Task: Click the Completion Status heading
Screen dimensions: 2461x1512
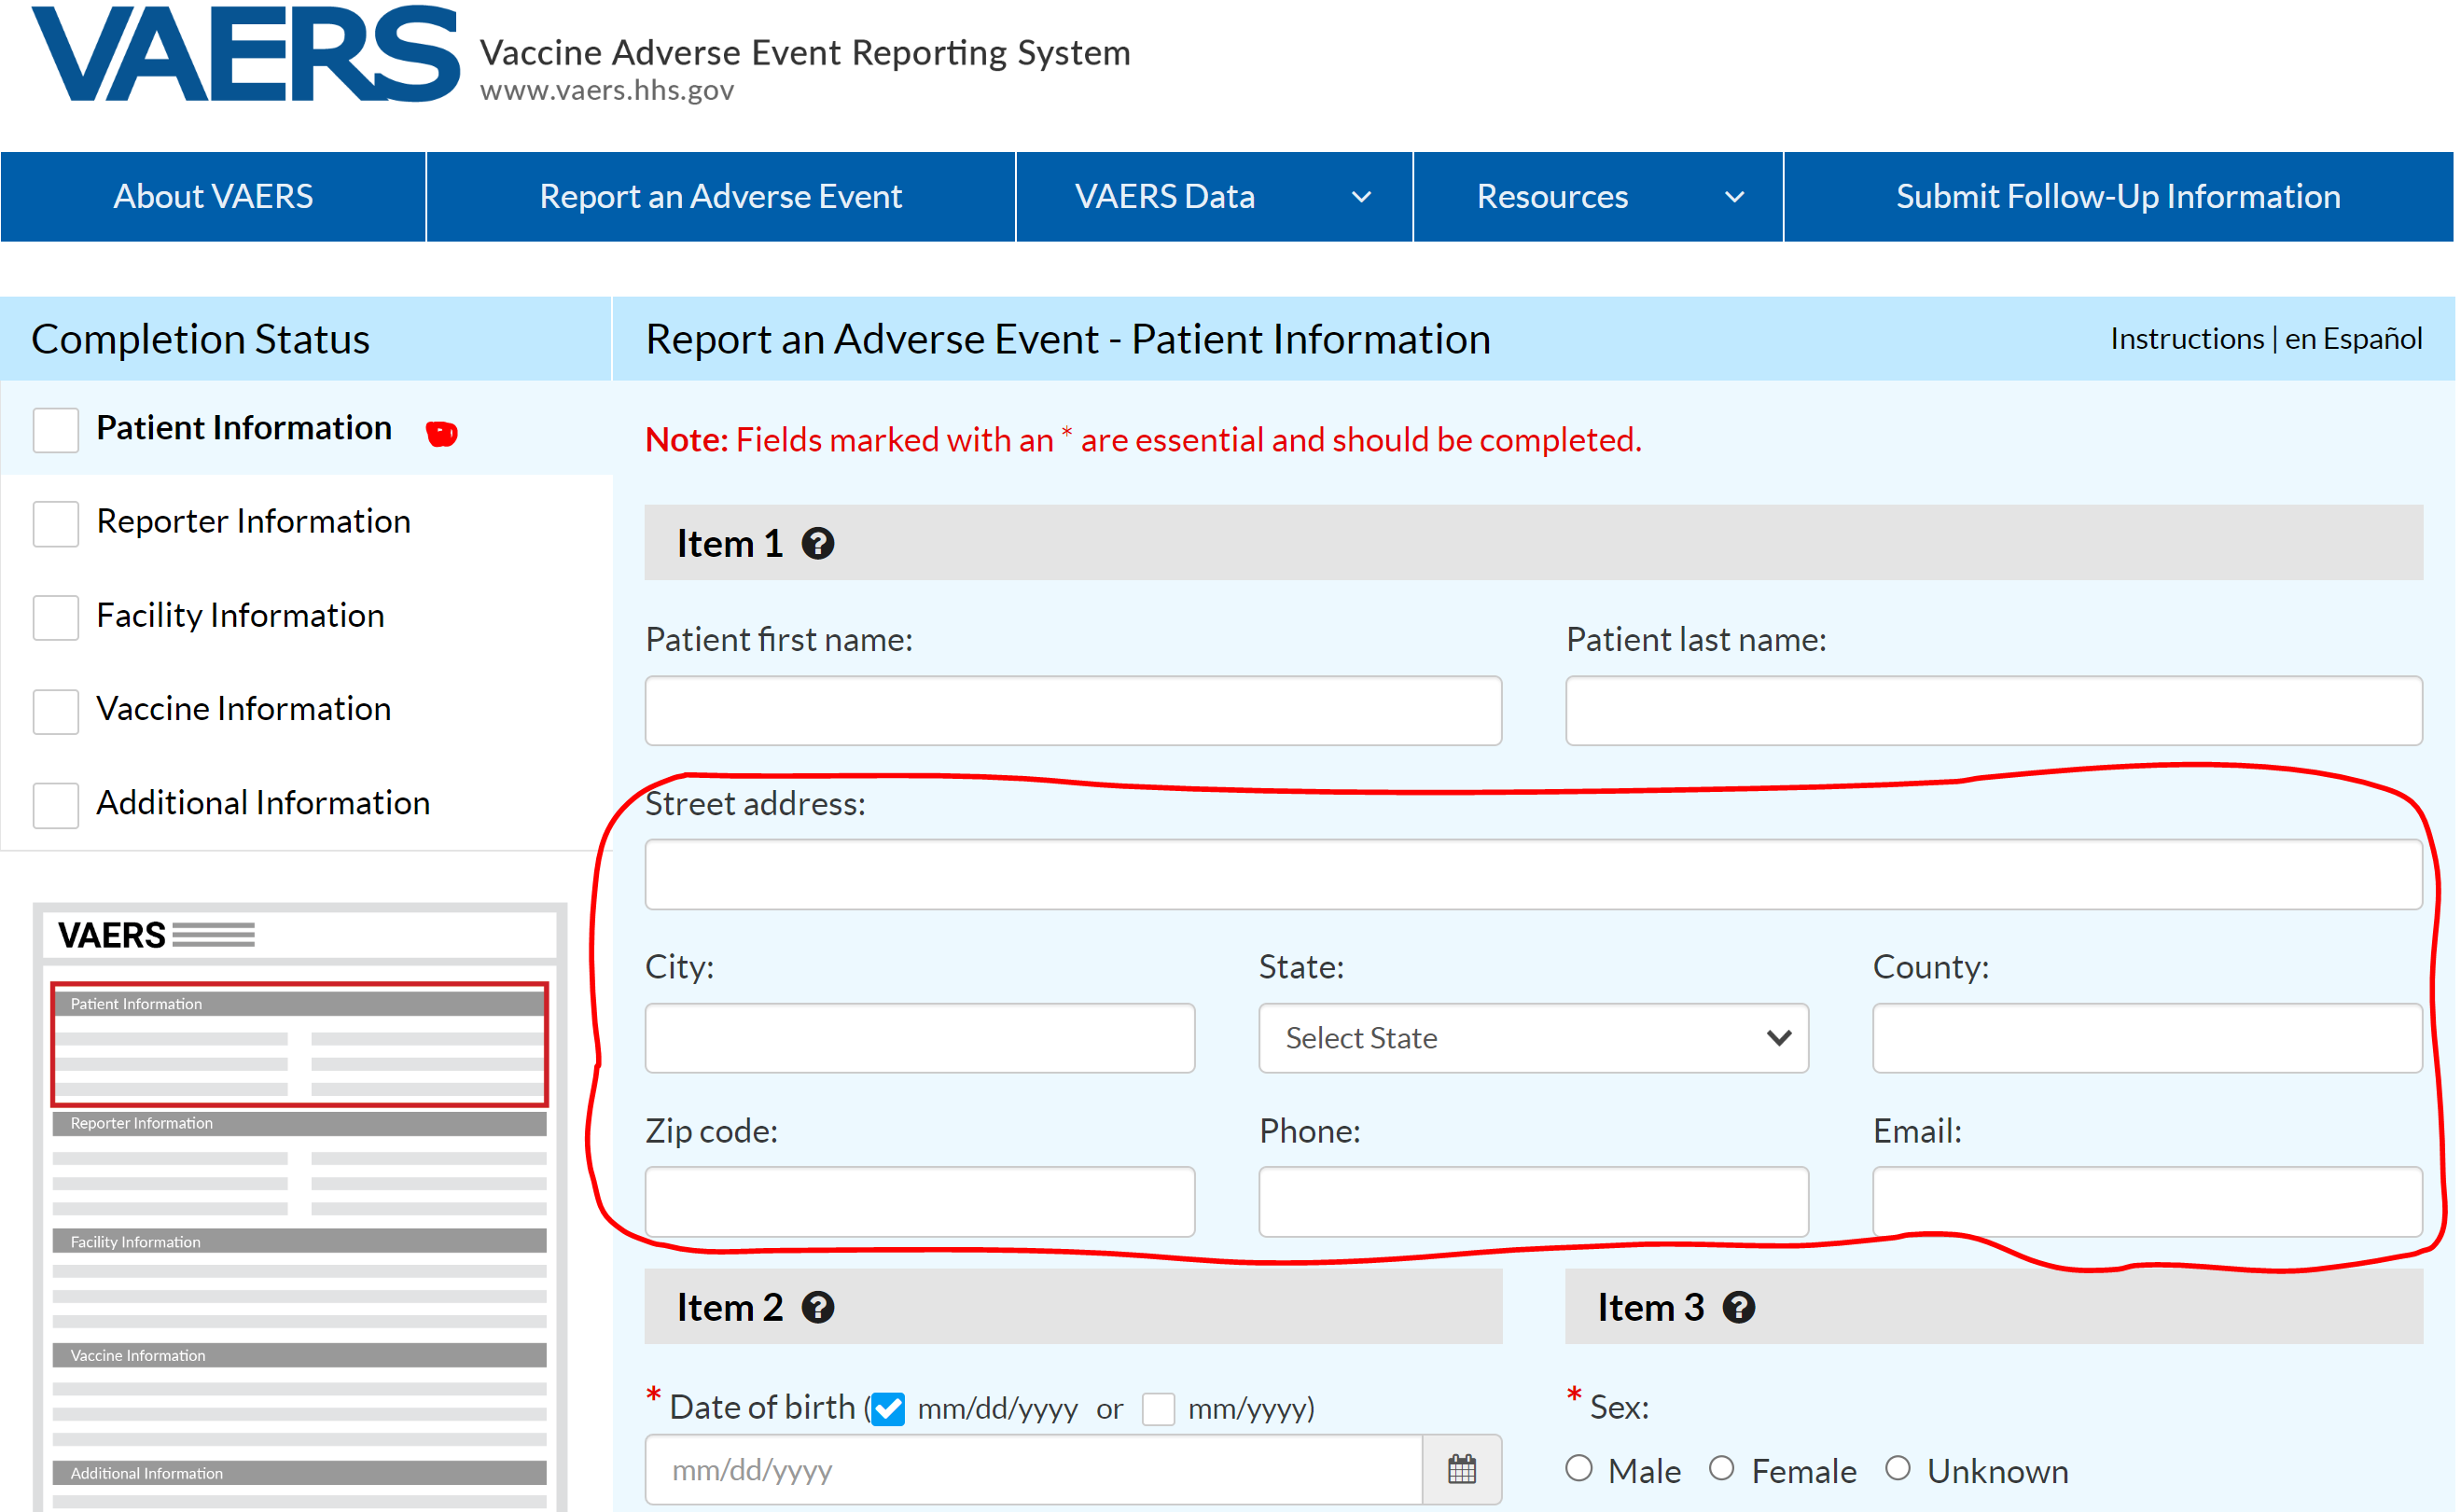Action: (x=200, y=339)
